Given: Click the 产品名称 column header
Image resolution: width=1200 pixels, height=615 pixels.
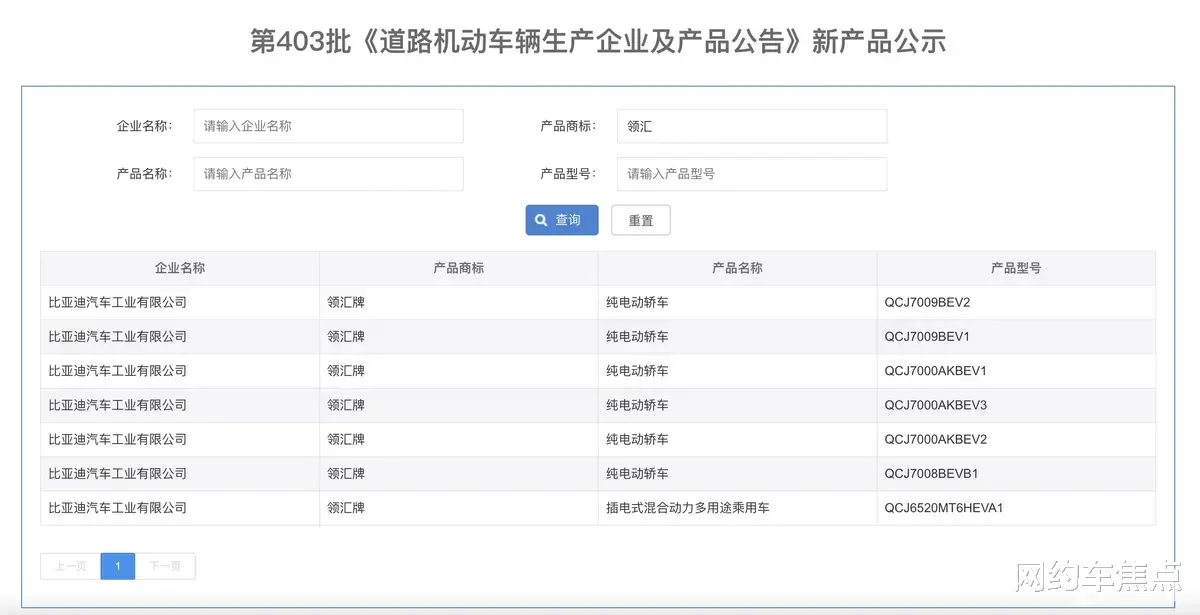Looking at the screenshot, I should point(738,268).
